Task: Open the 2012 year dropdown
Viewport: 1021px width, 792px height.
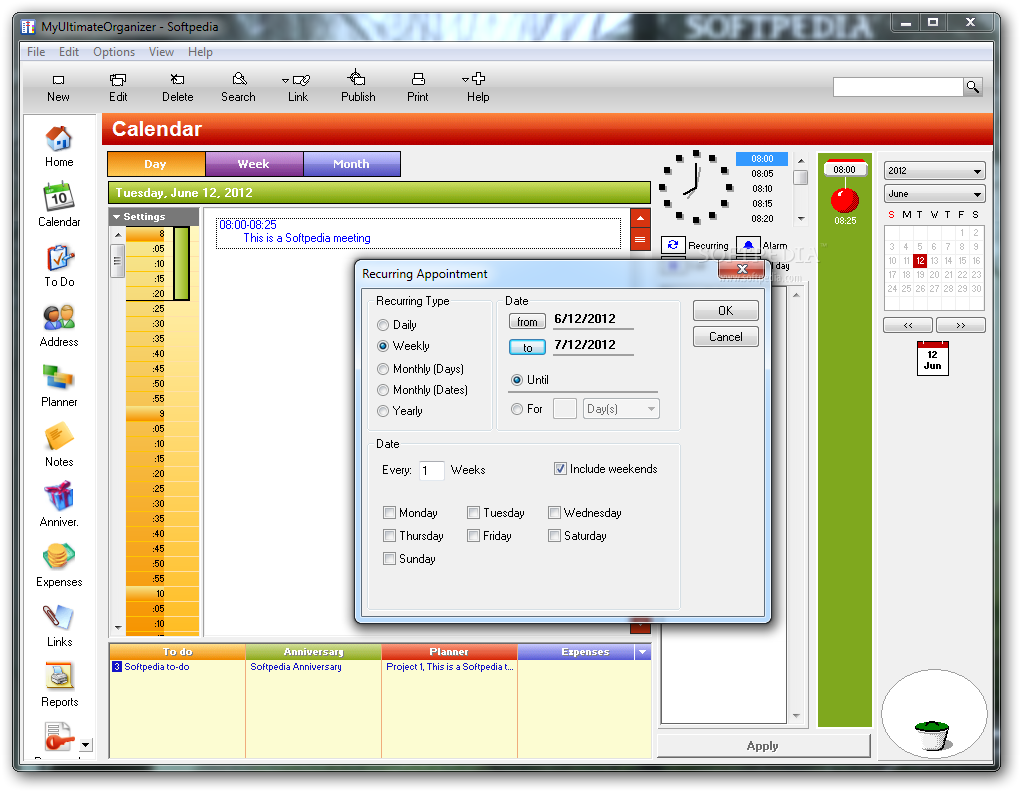Action: pyautogui.click(x=934, y=171)
